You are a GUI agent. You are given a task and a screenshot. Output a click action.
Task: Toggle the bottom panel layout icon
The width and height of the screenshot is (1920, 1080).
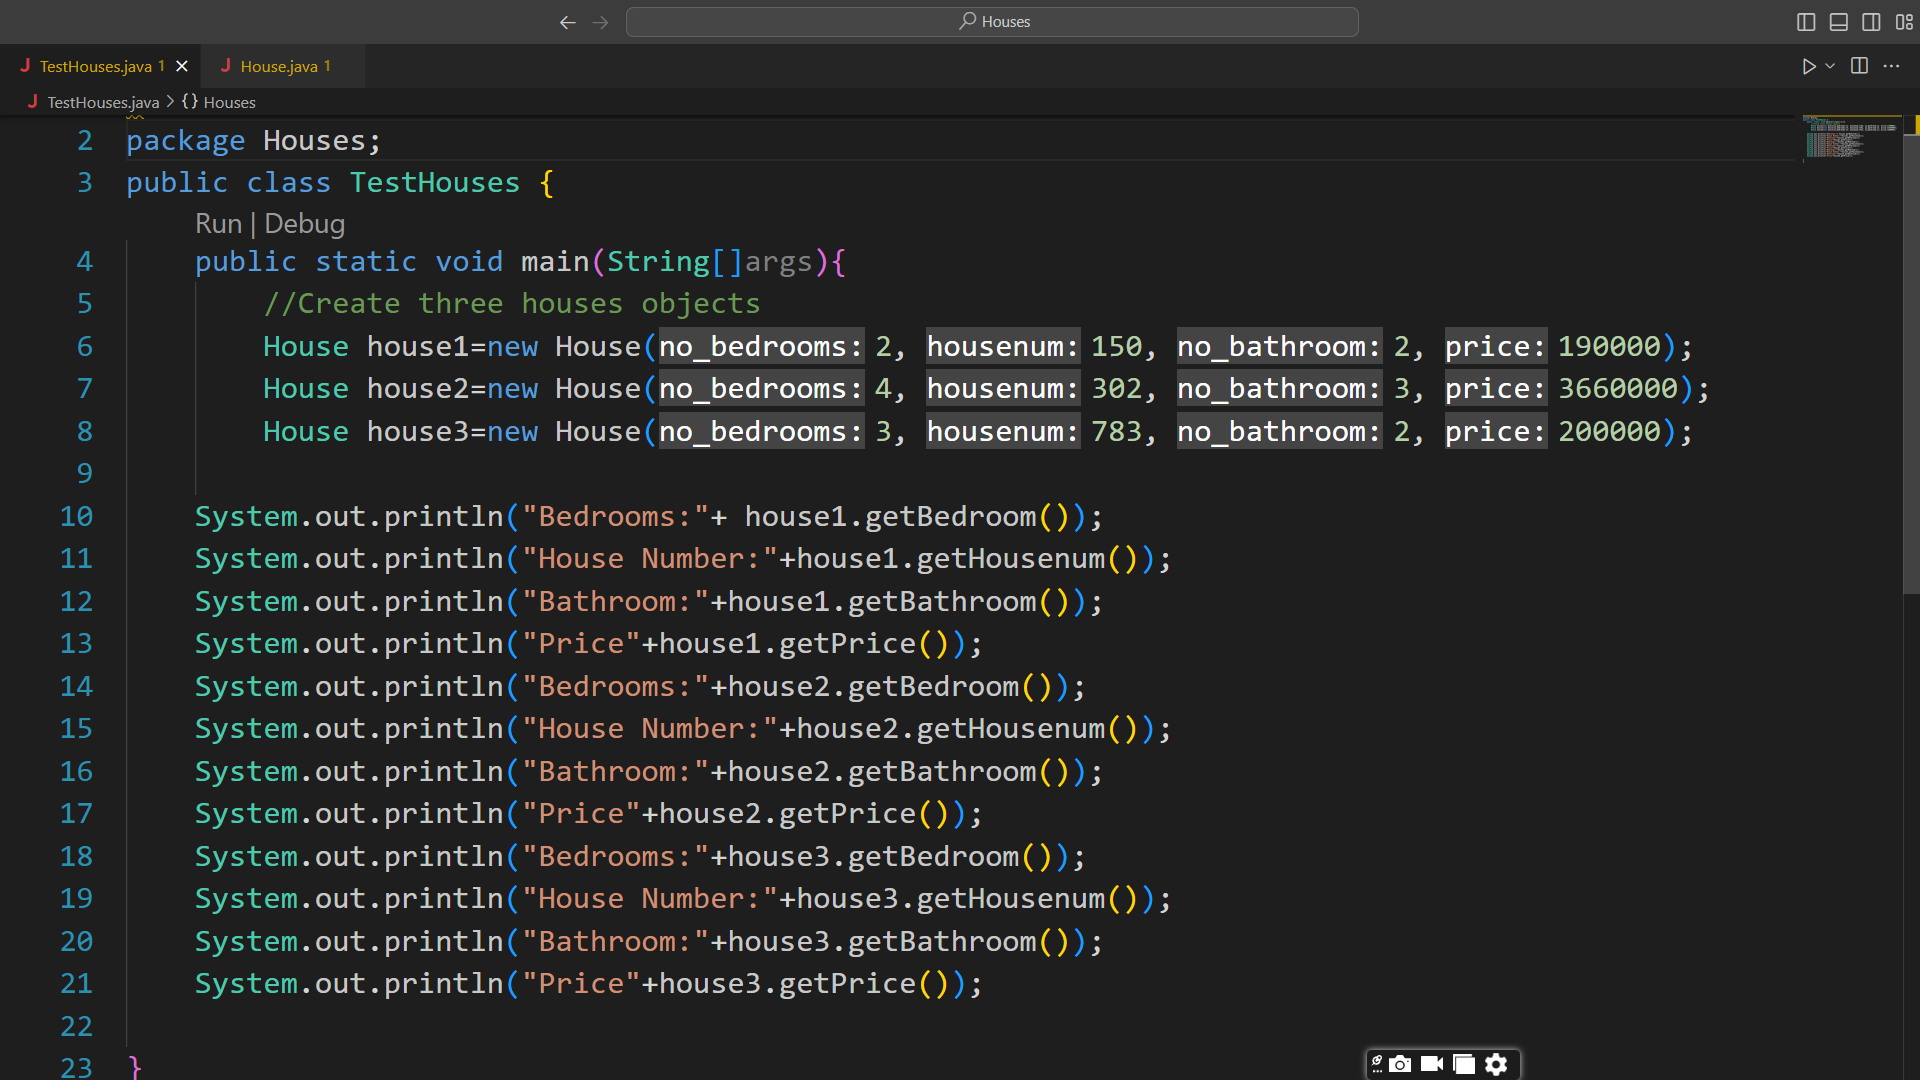pos(1838,22)
